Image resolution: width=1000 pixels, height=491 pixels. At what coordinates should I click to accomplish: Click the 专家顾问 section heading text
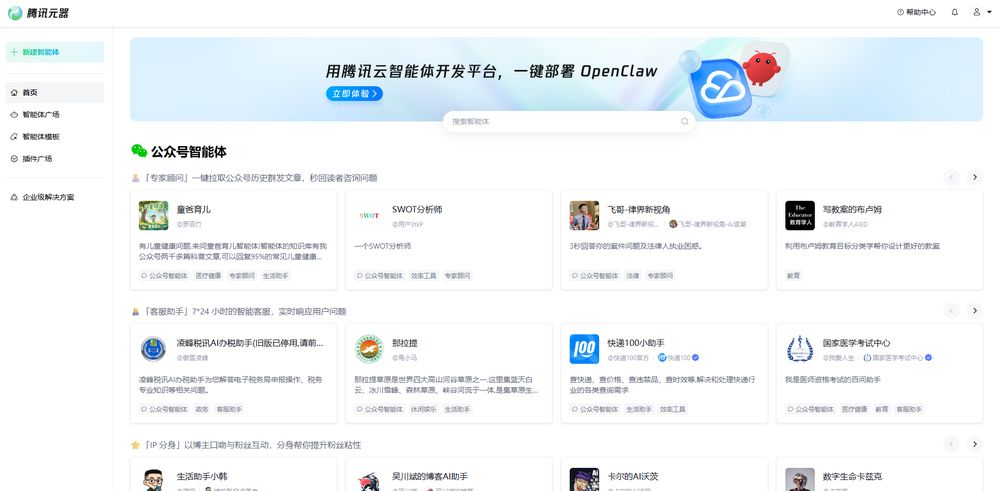coord(260,178)
